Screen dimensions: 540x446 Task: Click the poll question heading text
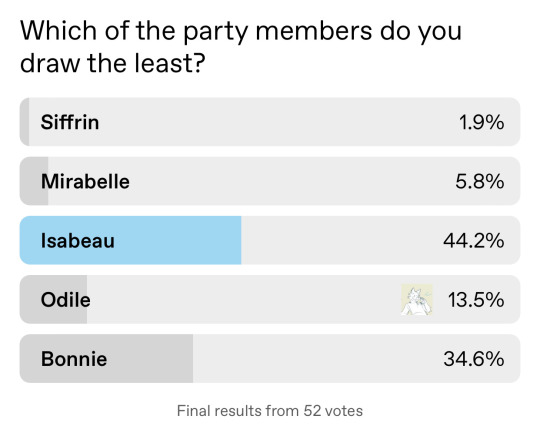241,46
